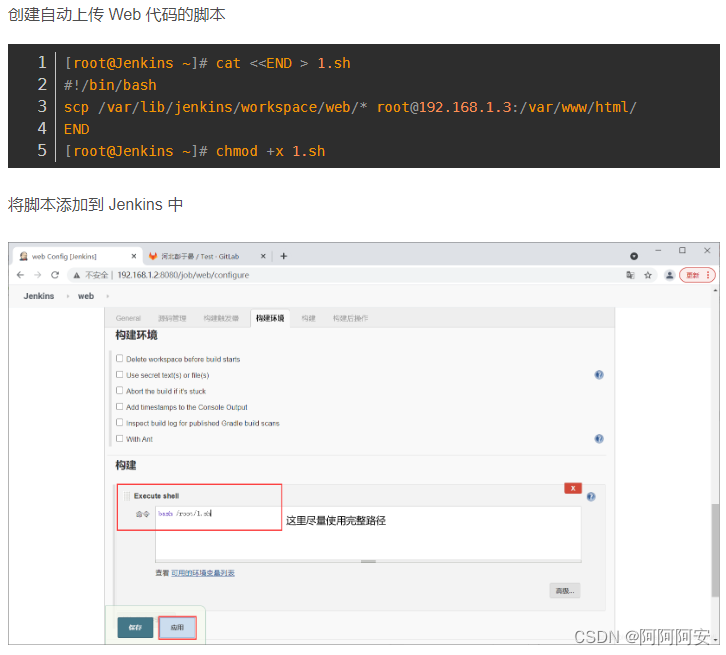The height and width of the screenshot is (655, 726).
Task: Switch to the GitLab Test browser tab
Action: coord(206,256)
